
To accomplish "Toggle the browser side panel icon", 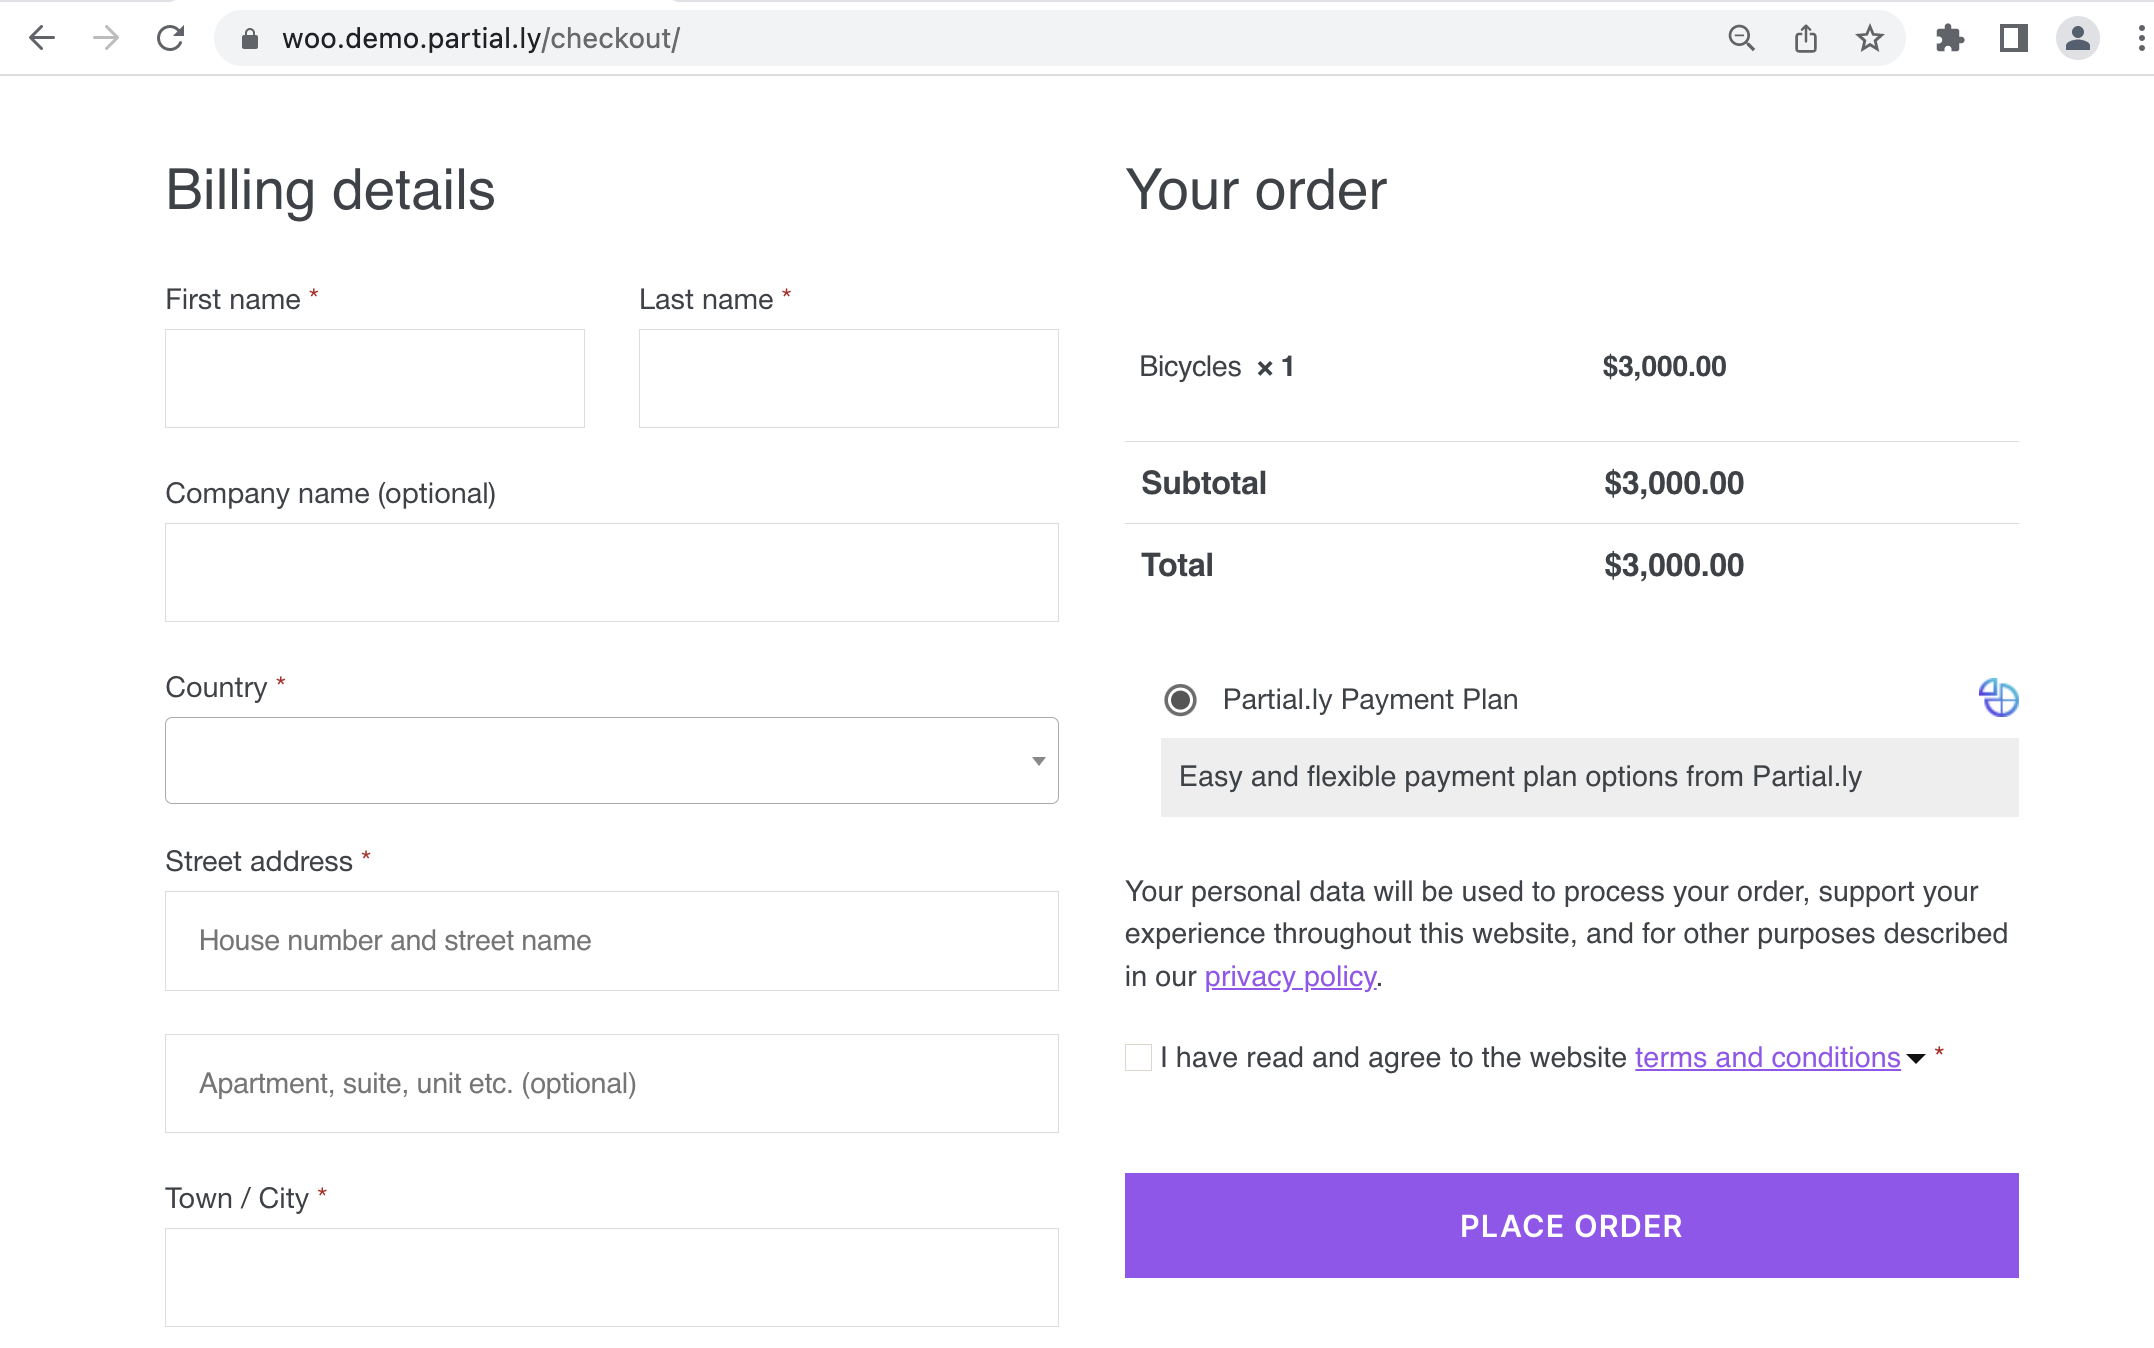I will coord(2013,38).
